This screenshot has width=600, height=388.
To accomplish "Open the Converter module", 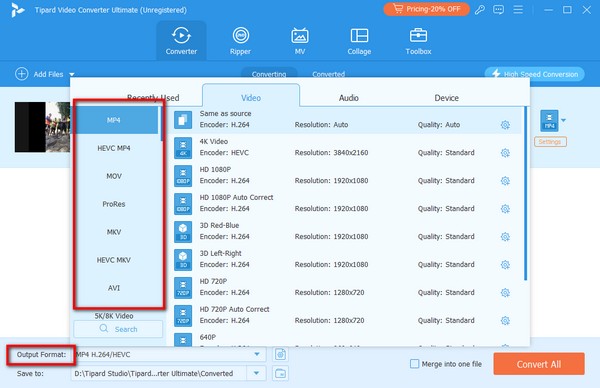I will pos(181,41).
